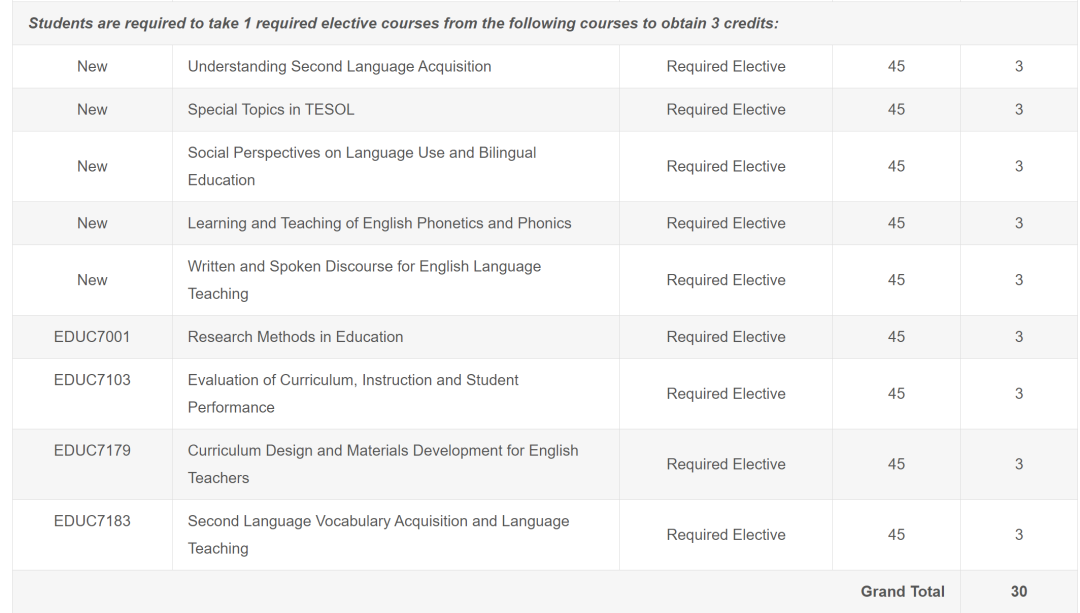
Task: Click Required Elective cell for Special Topics in TESOL
Action: pyautogui.click(x=726, y=110)
